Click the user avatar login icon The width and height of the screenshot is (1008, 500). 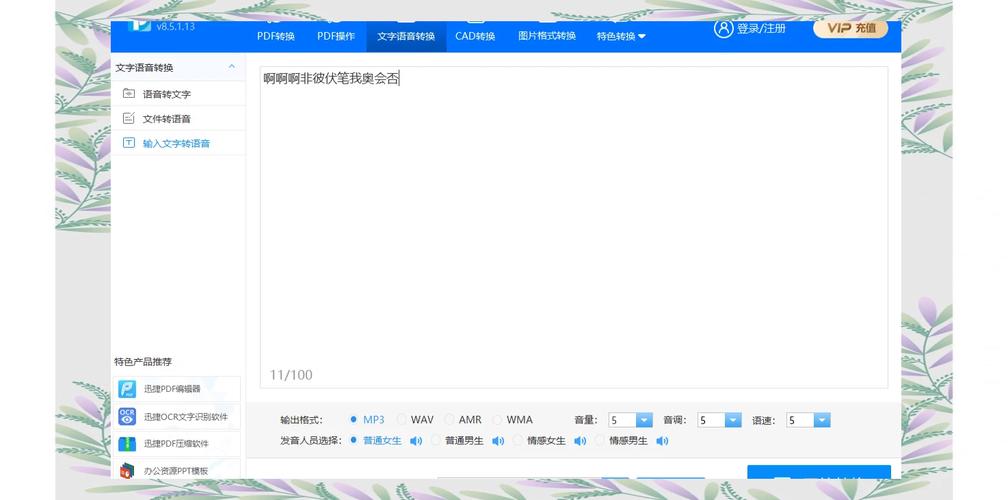(723, 29)
